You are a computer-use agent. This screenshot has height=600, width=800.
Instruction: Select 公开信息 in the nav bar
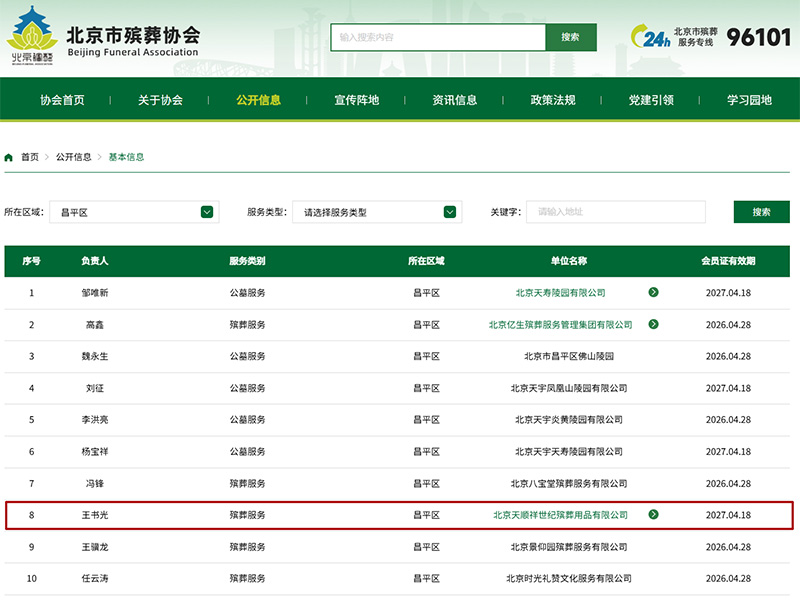[x=258, y=100]
